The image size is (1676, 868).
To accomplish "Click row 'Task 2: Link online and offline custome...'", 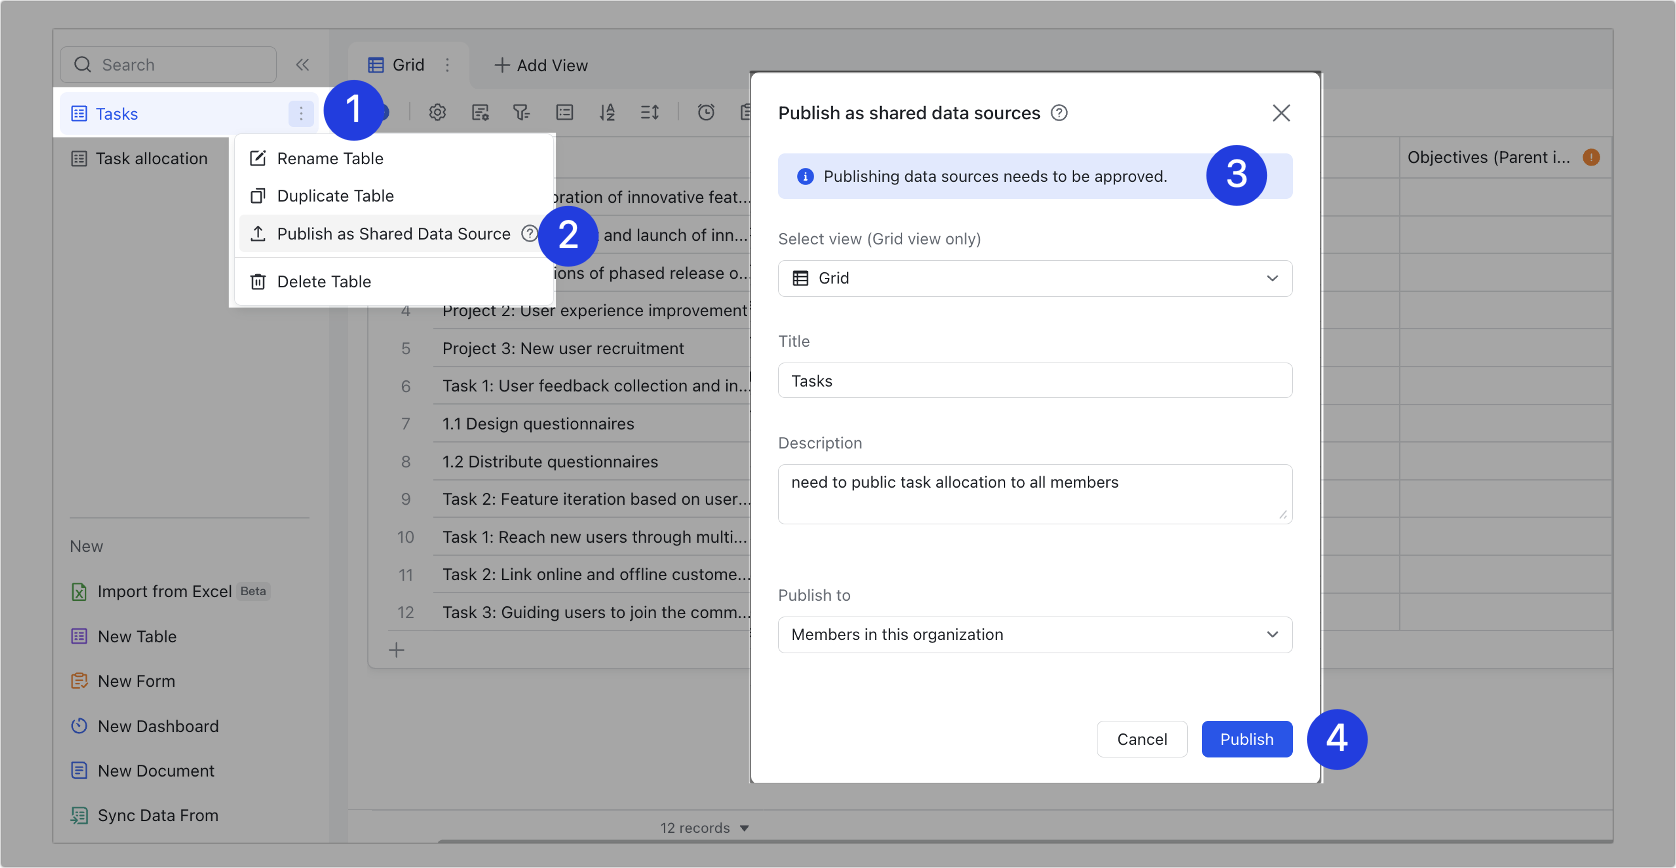I will tap(595, 574).
